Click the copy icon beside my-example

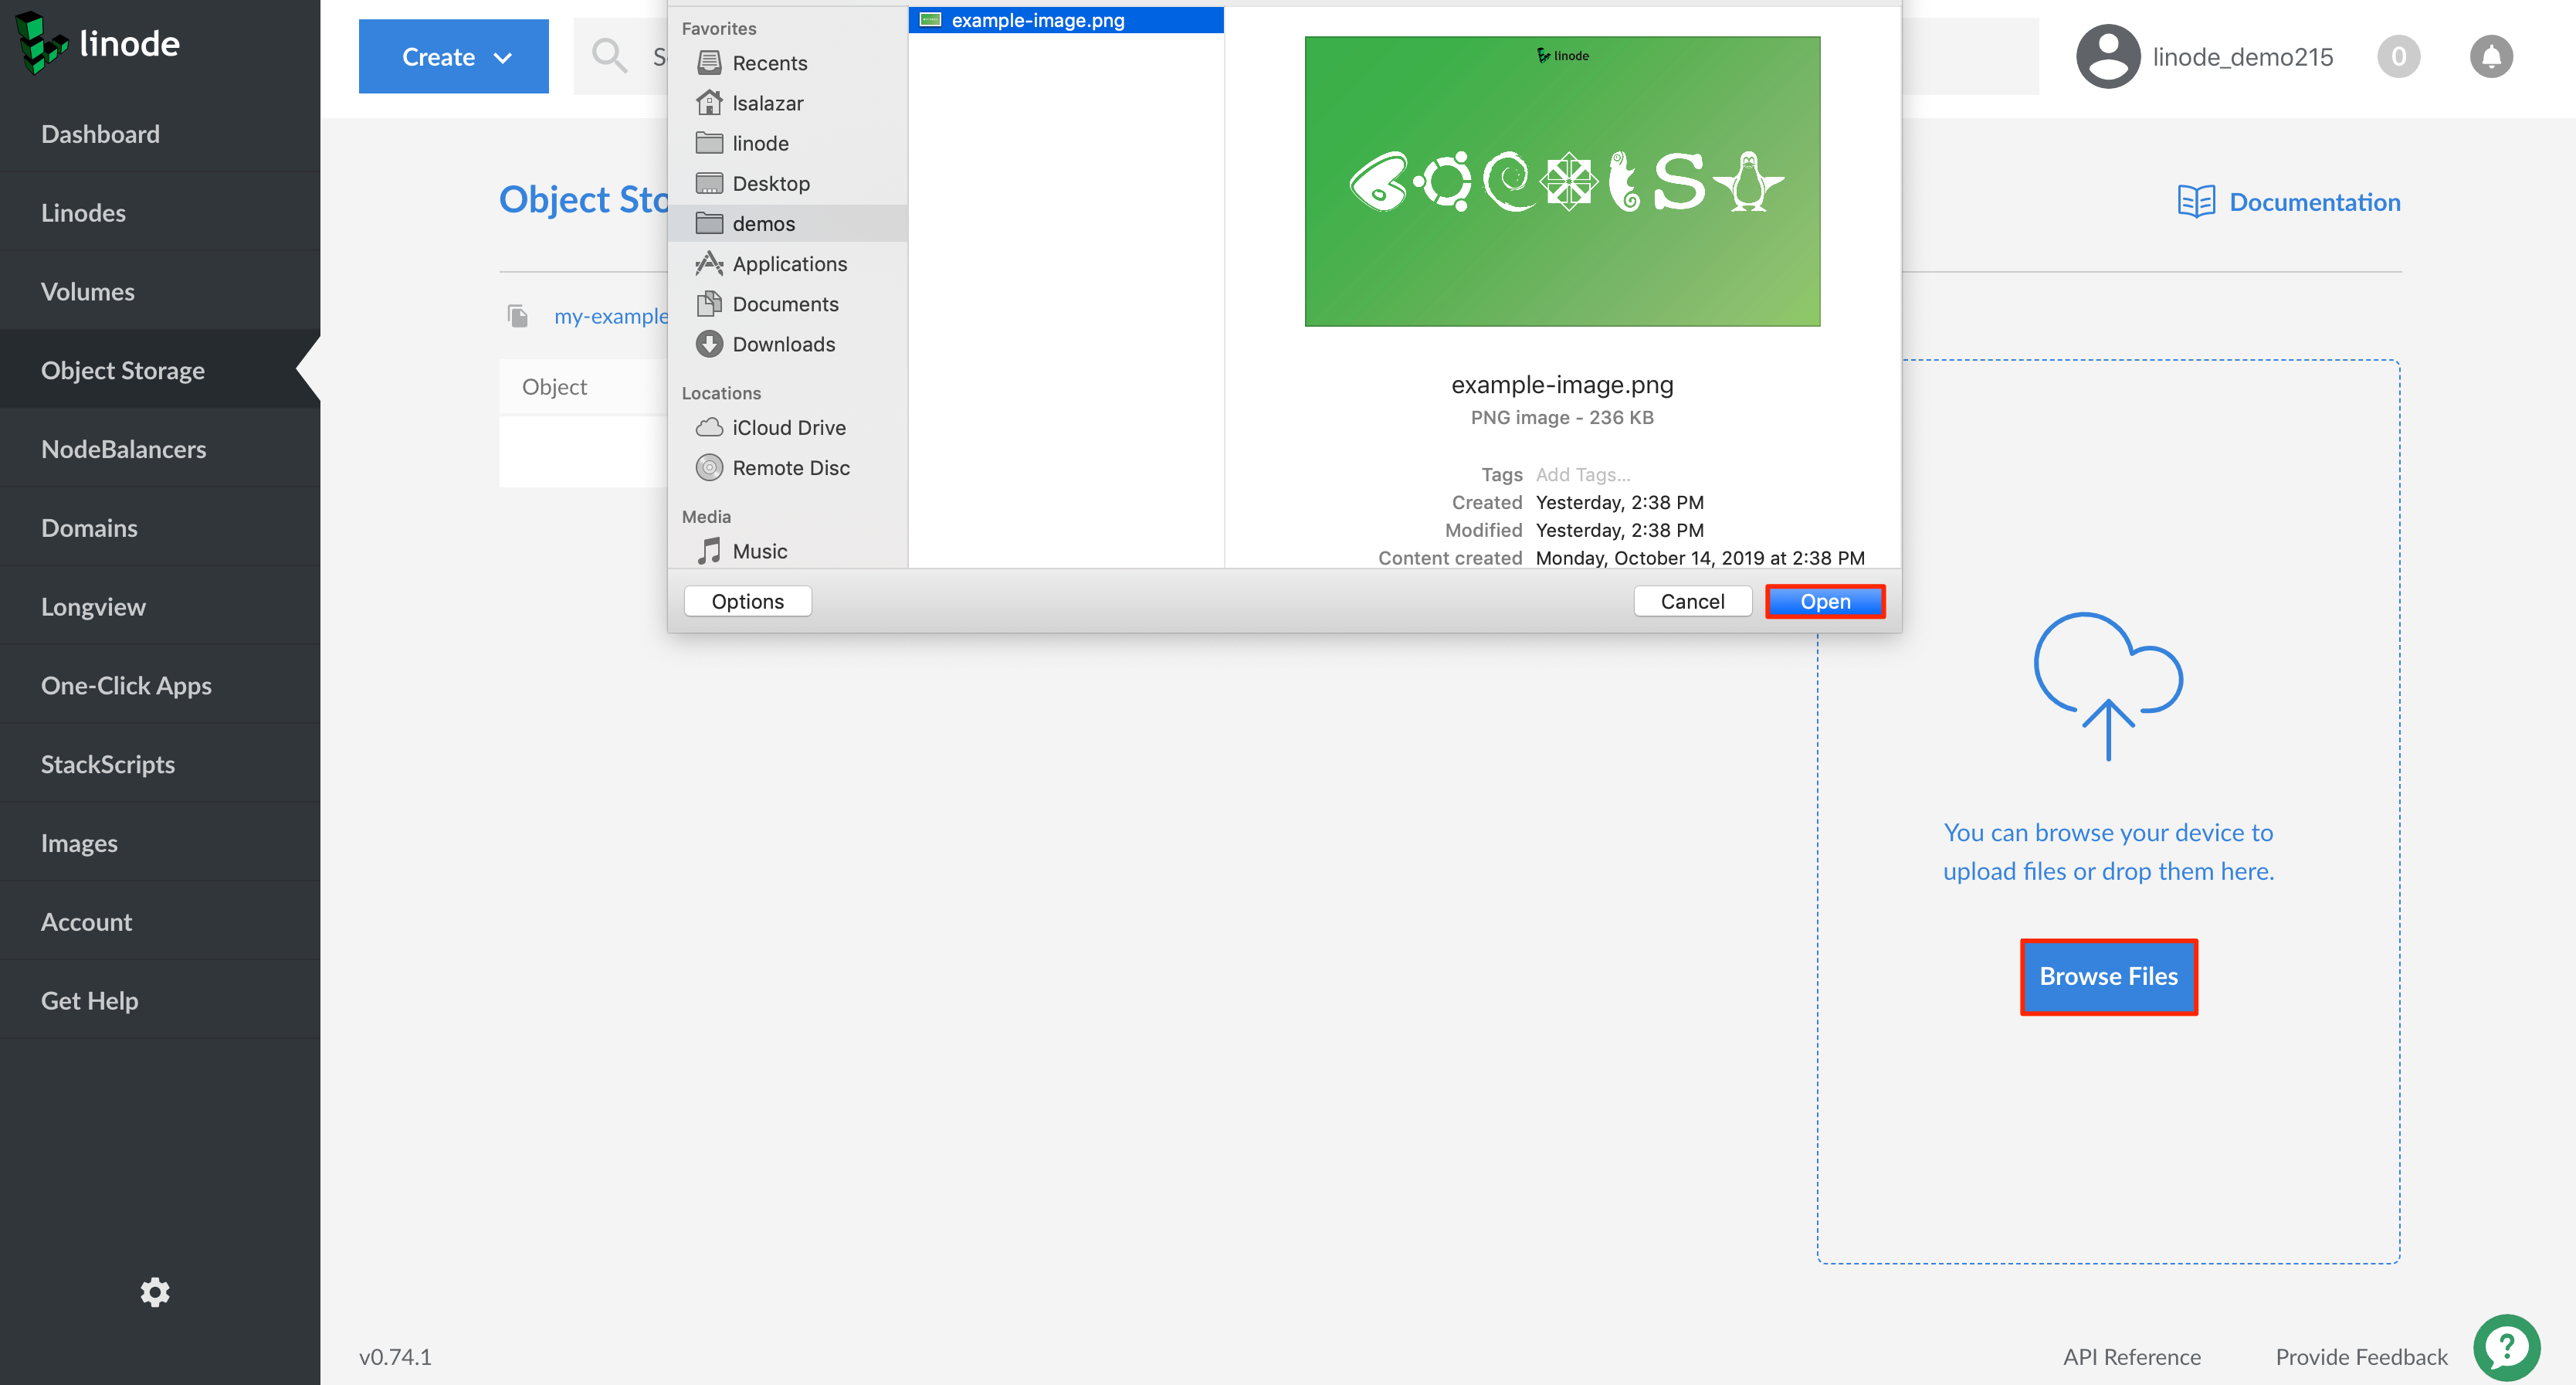pyautogui.click(x=518, y=315)
